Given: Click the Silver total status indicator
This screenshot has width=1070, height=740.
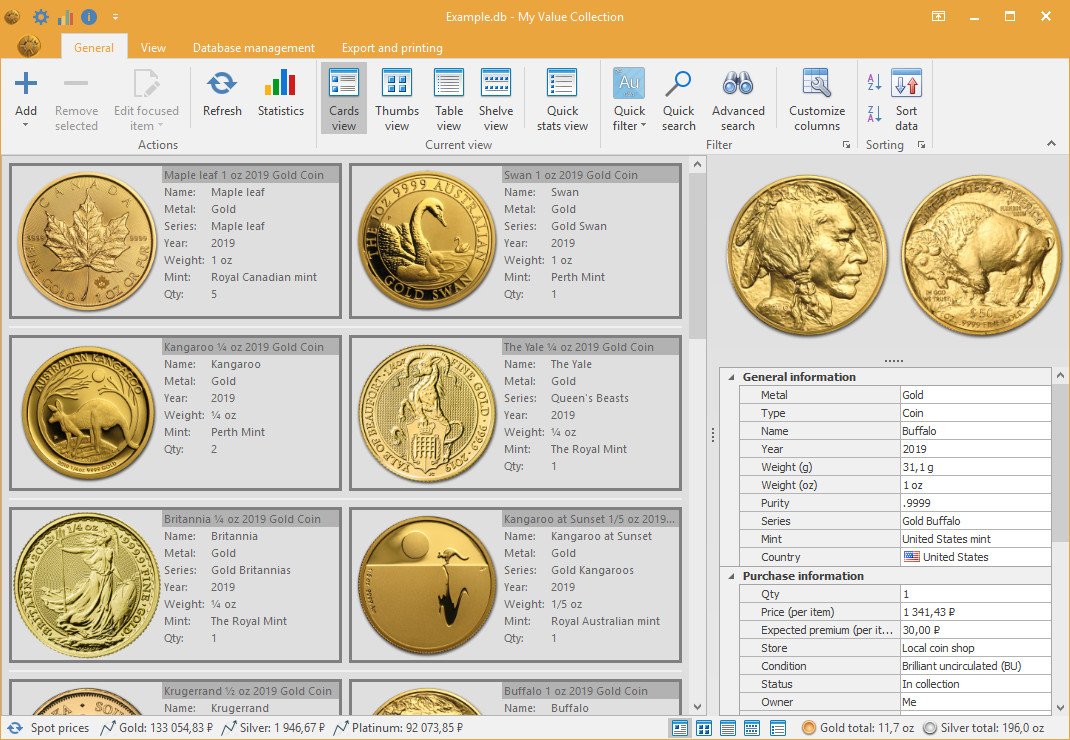Looking at the screenshot, I should [x=983, y=728].
